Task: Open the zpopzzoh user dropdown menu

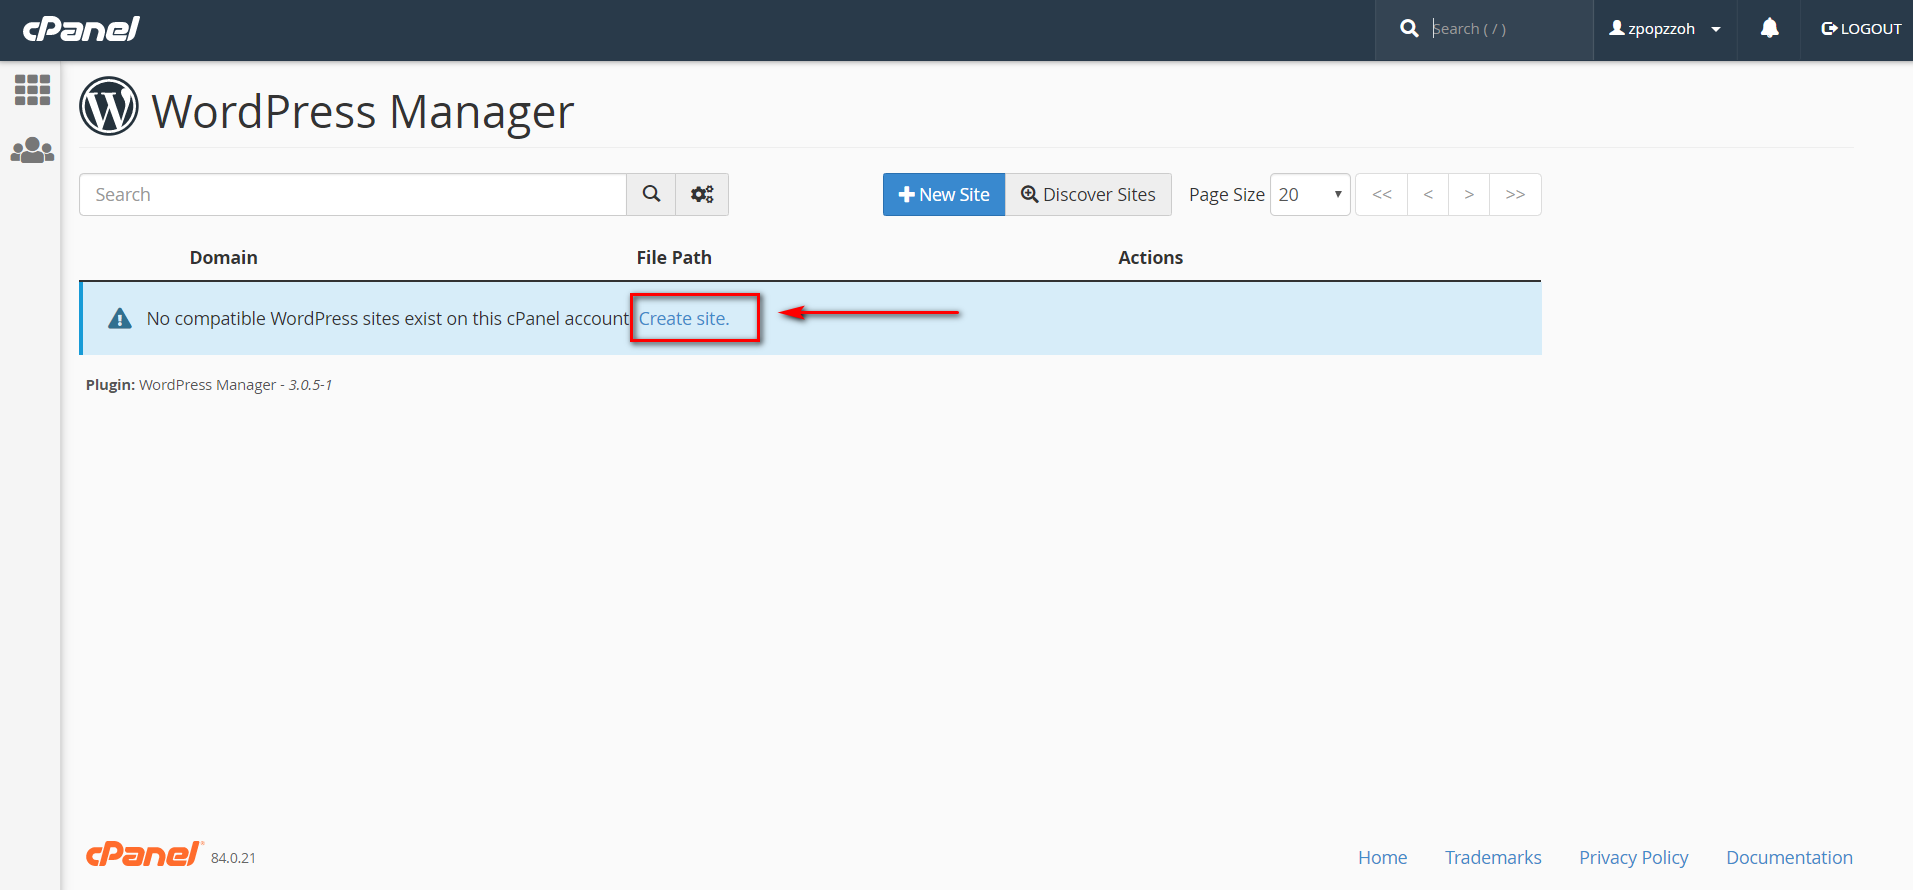Action: (1665, 29)
